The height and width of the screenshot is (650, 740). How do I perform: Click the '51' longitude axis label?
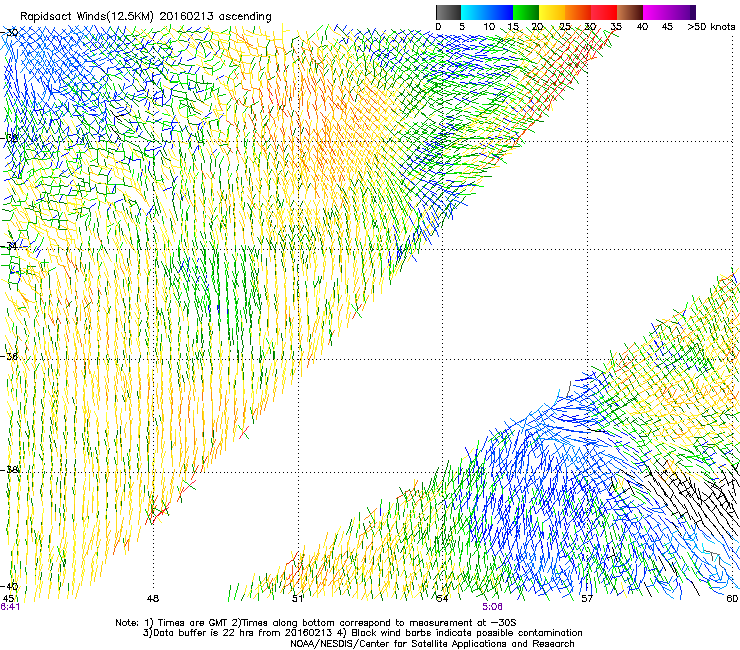point(297,599)
